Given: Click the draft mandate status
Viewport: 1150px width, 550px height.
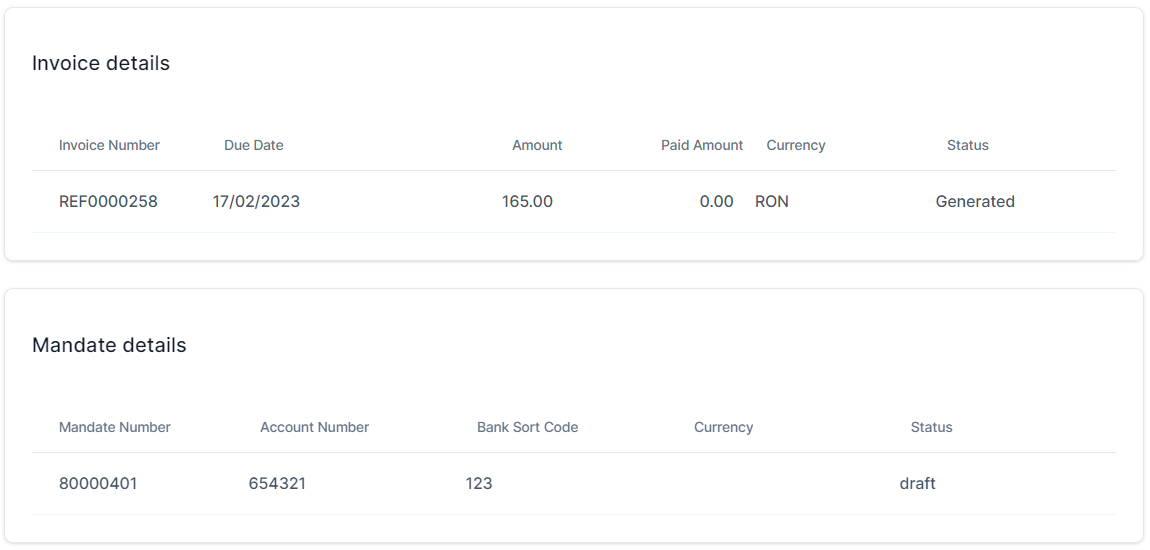Looking at the screenshot, I should click(917, 483).
